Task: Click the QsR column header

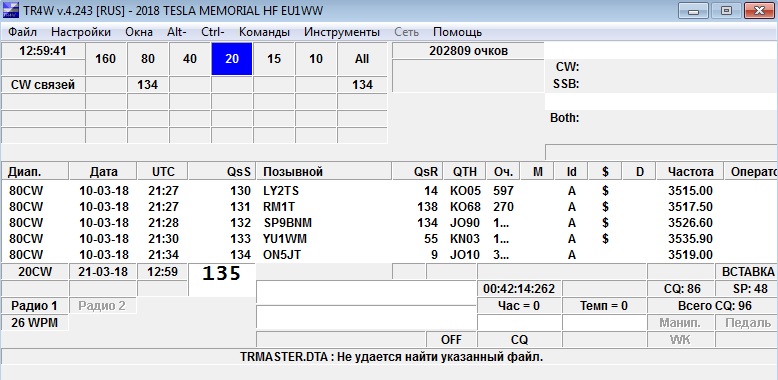Action: pyautogui.click(x=417, y=172)
